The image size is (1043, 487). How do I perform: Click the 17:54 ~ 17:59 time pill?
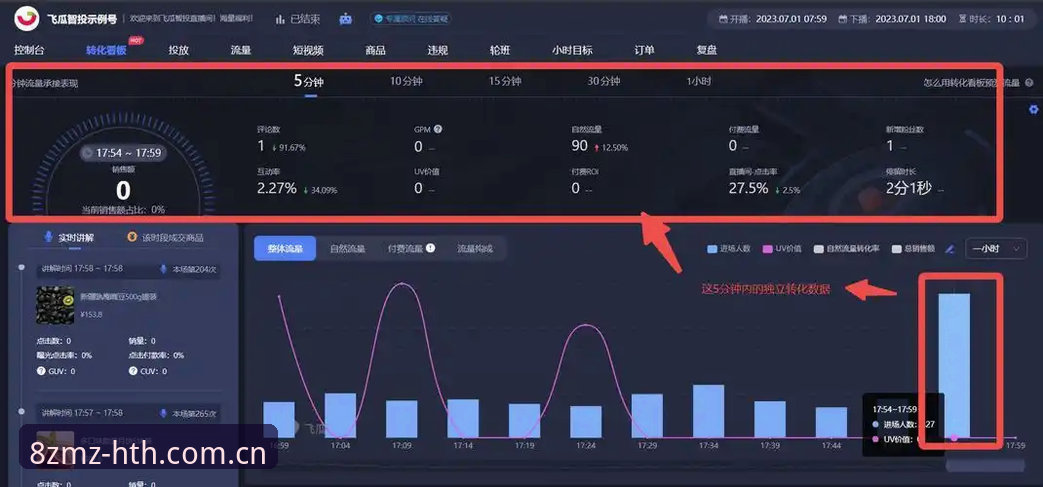(x=123, y=152)
